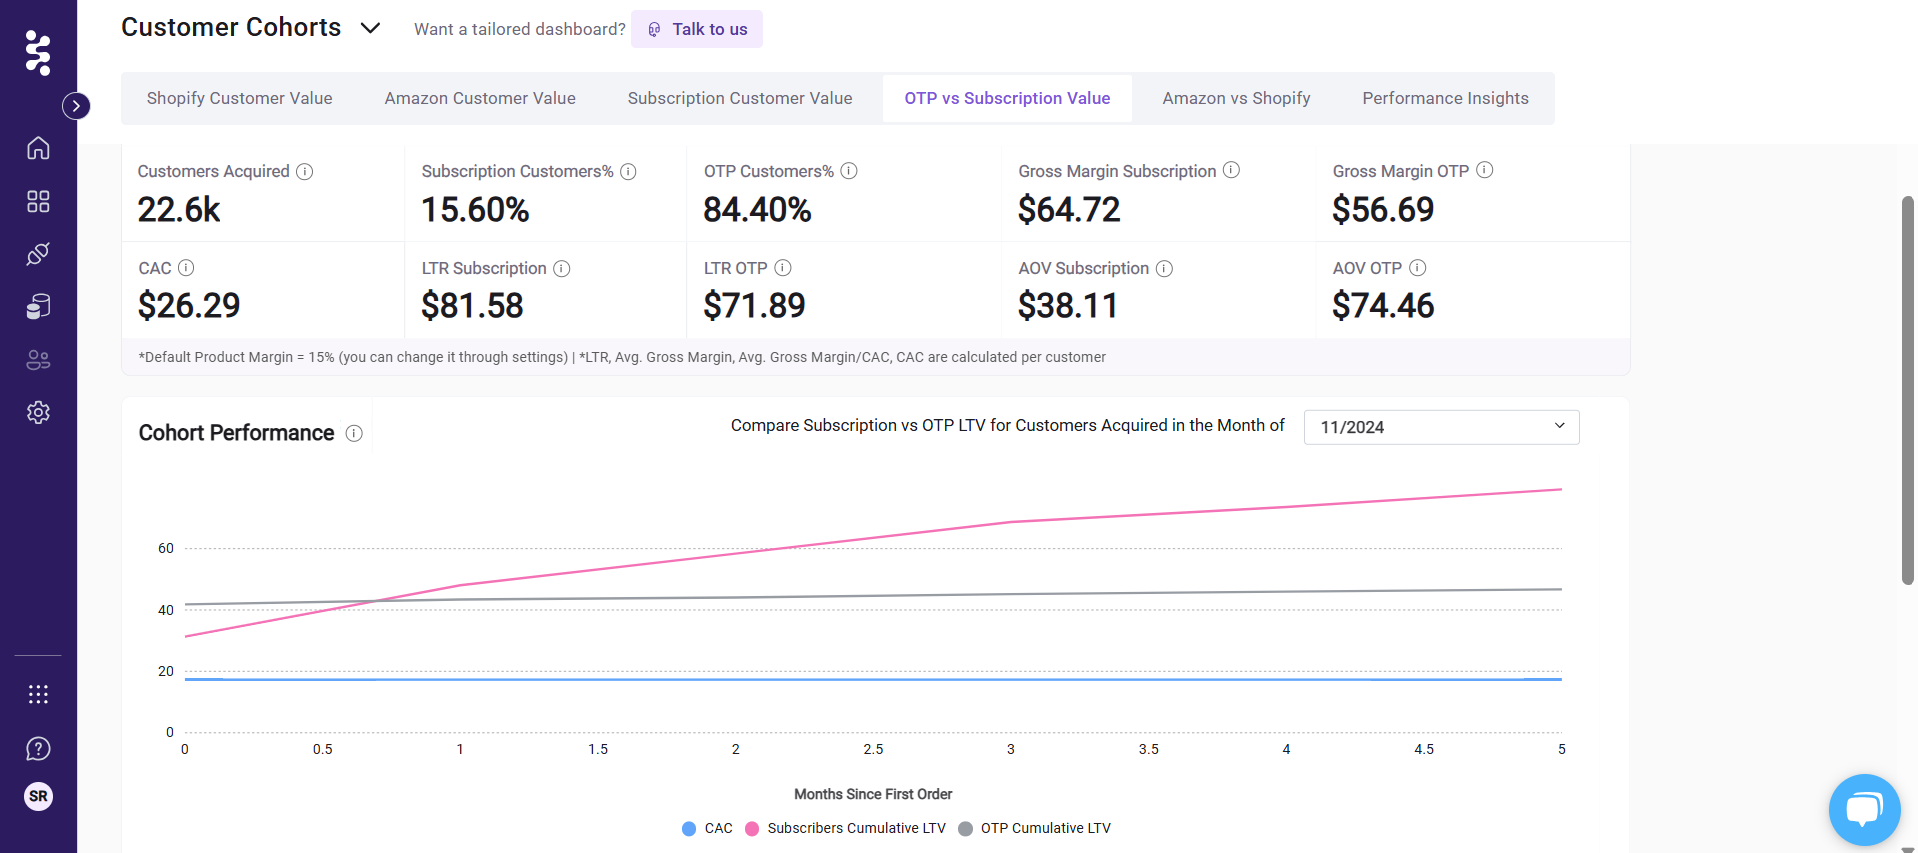
Task: Open the Home icon in sidebar
Action: tap(38, 148)
